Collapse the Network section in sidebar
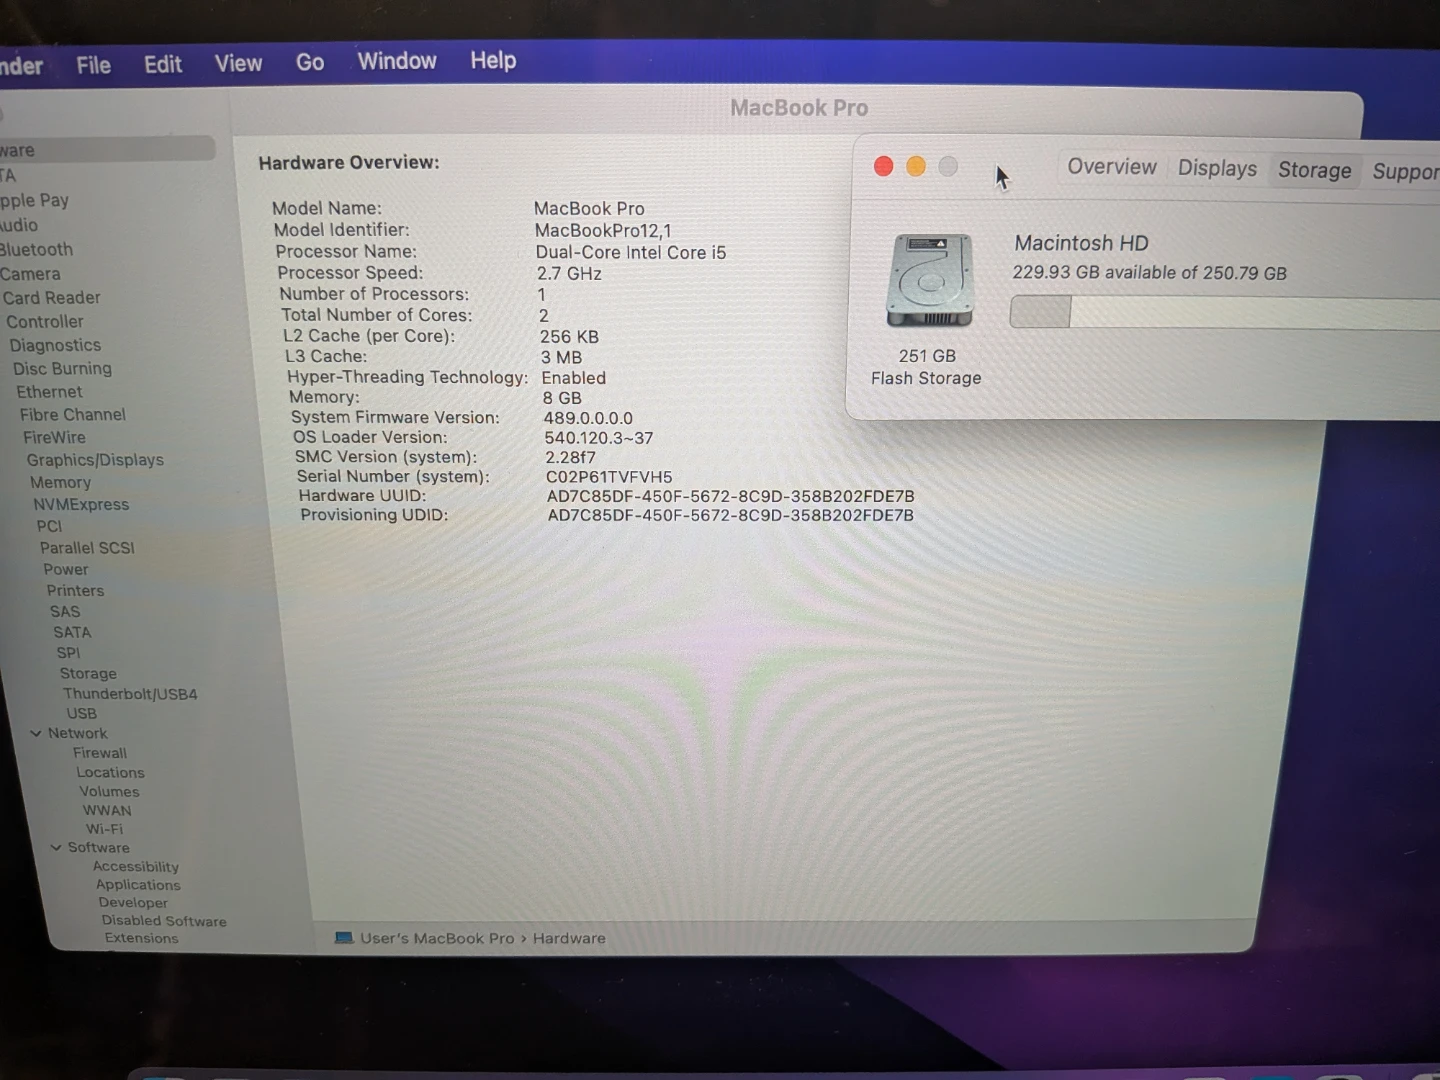Image resolution: width=1440 pixels, height=1080 pixels. (36, 733)
